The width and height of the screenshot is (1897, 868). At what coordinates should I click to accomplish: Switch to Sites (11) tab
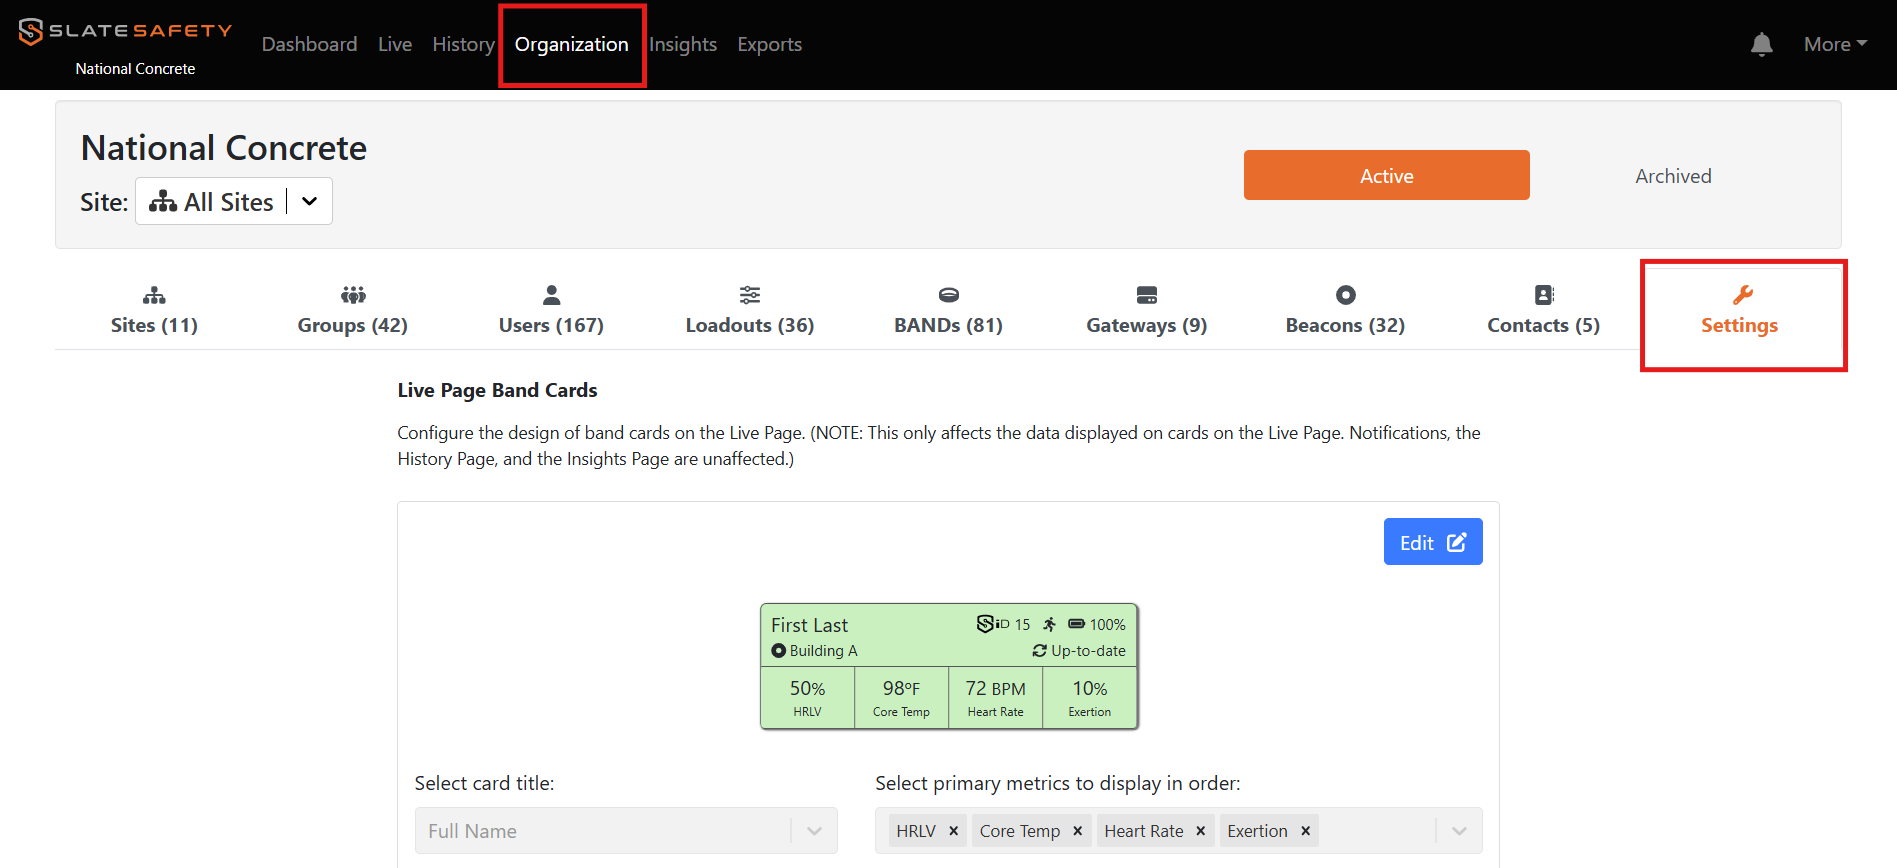[154, 310]
